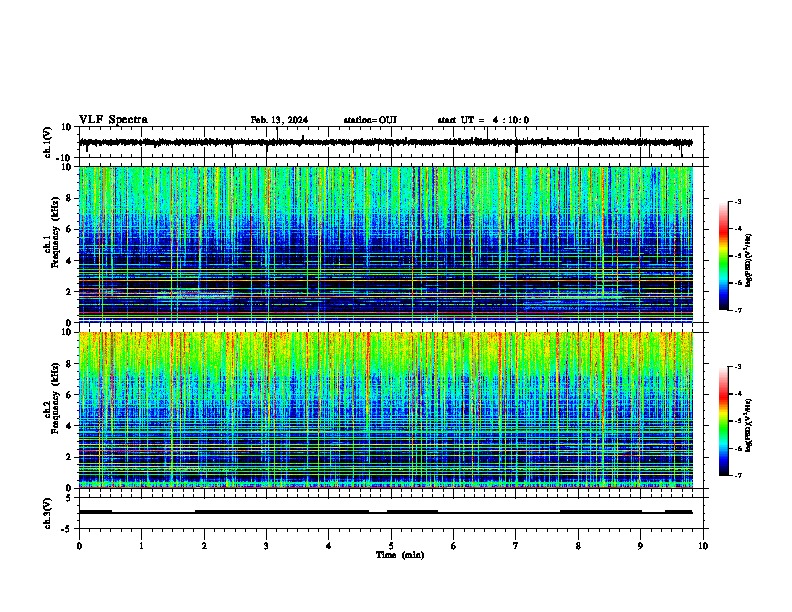The width and height of the screenshot is (792, 612).
Task: Click time axis tick label "6"
Action: coord(454,546)
